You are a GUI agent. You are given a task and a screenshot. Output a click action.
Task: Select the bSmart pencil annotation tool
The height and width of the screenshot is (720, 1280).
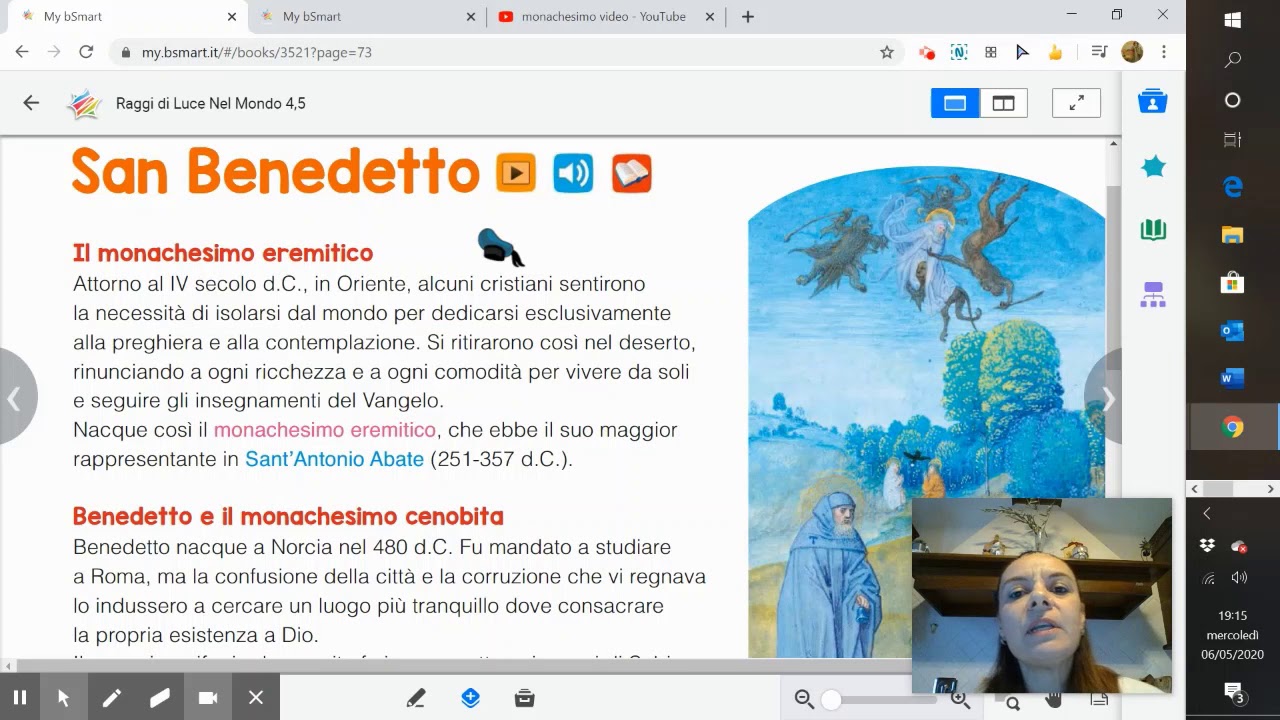[416, 698]
